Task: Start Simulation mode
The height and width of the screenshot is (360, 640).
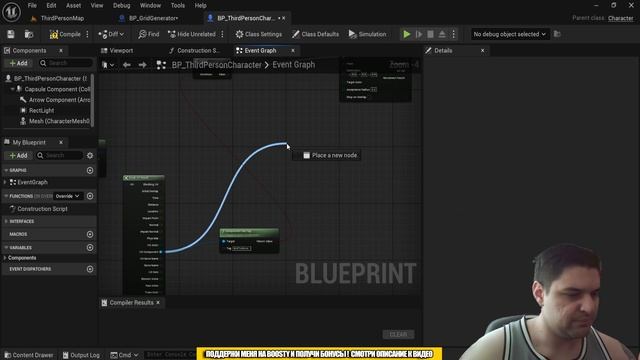Action: pyautogui.click(x=367, y=34)
